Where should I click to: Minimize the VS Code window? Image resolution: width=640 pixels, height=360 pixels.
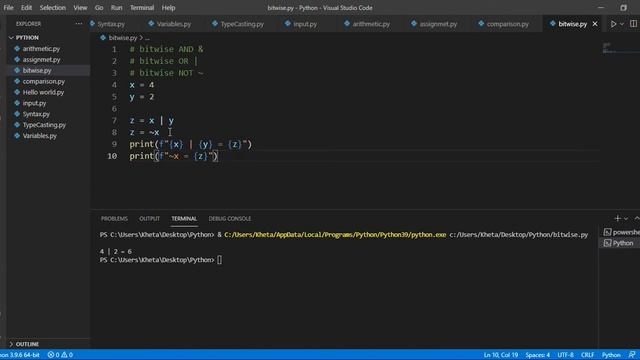coord(601,8)
